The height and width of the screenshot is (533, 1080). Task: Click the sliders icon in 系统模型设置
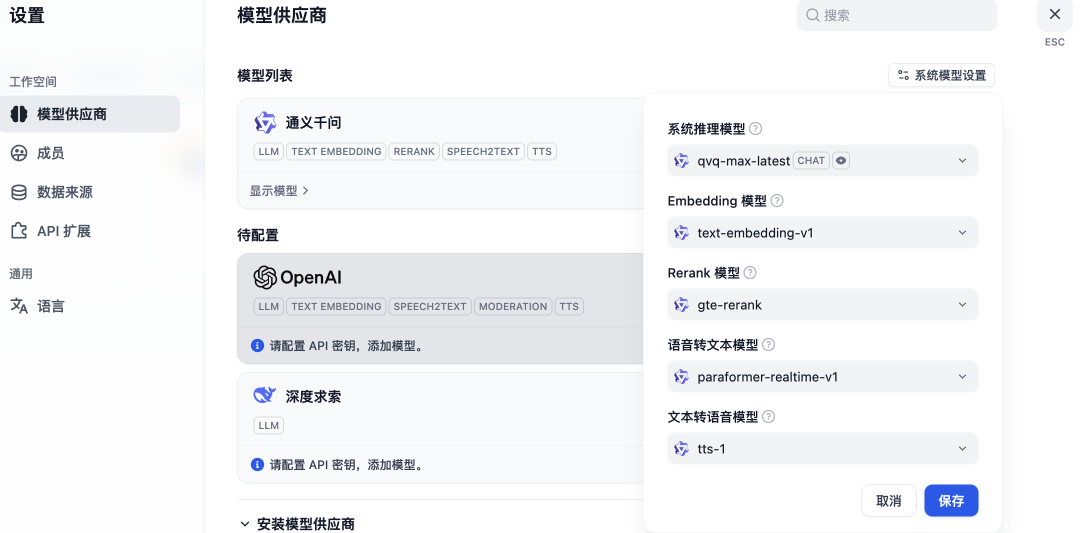[x=902, y=75]
